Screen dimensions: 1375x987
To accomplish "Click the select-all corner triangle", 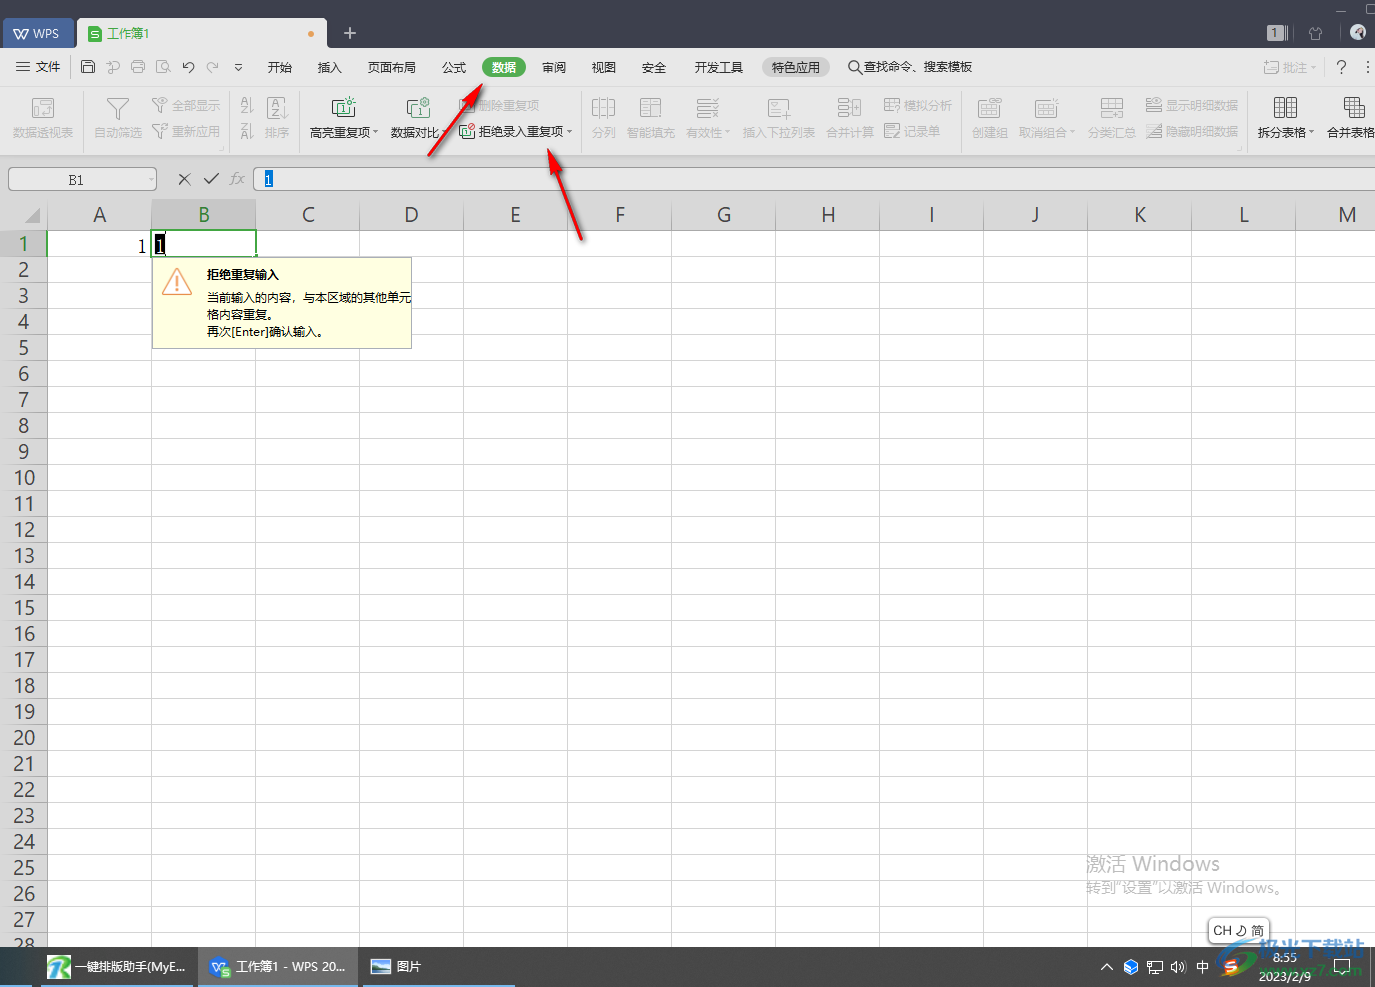I will tap(30, 215).
